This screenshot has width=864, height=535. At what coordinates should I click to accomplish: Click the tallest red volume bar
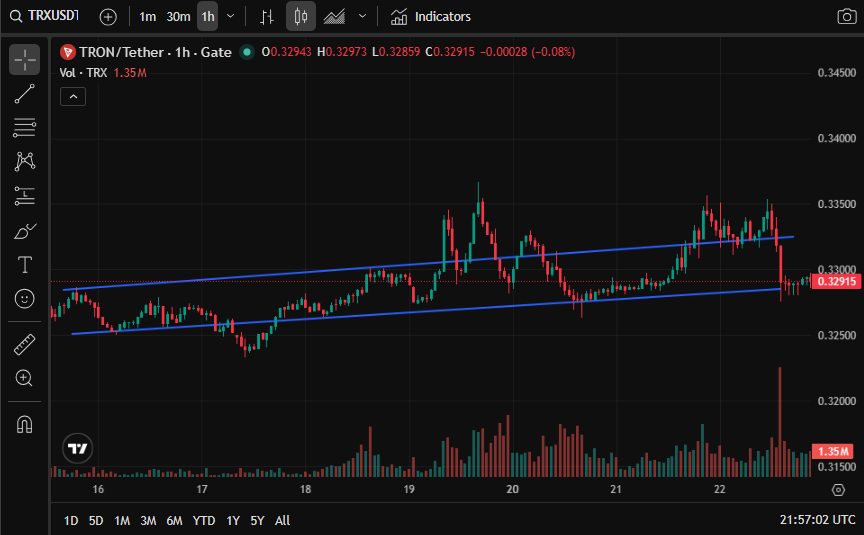tap(780, 421)
